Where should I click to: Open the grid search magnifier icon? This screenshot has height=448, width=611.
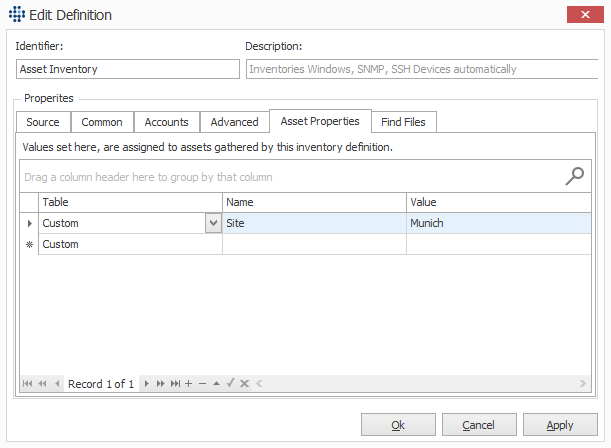point(575,176)
